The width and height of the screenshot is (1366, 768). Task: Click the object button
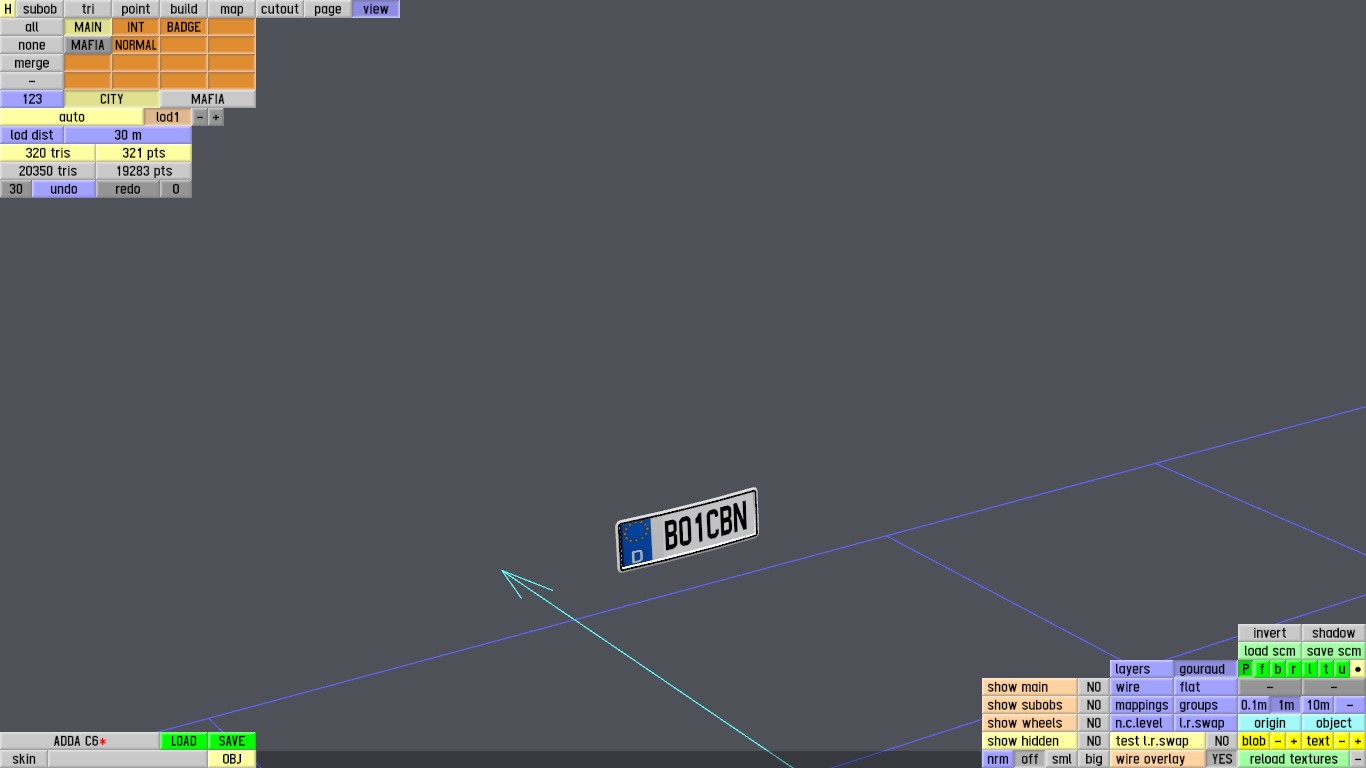tap(1334, 723)
